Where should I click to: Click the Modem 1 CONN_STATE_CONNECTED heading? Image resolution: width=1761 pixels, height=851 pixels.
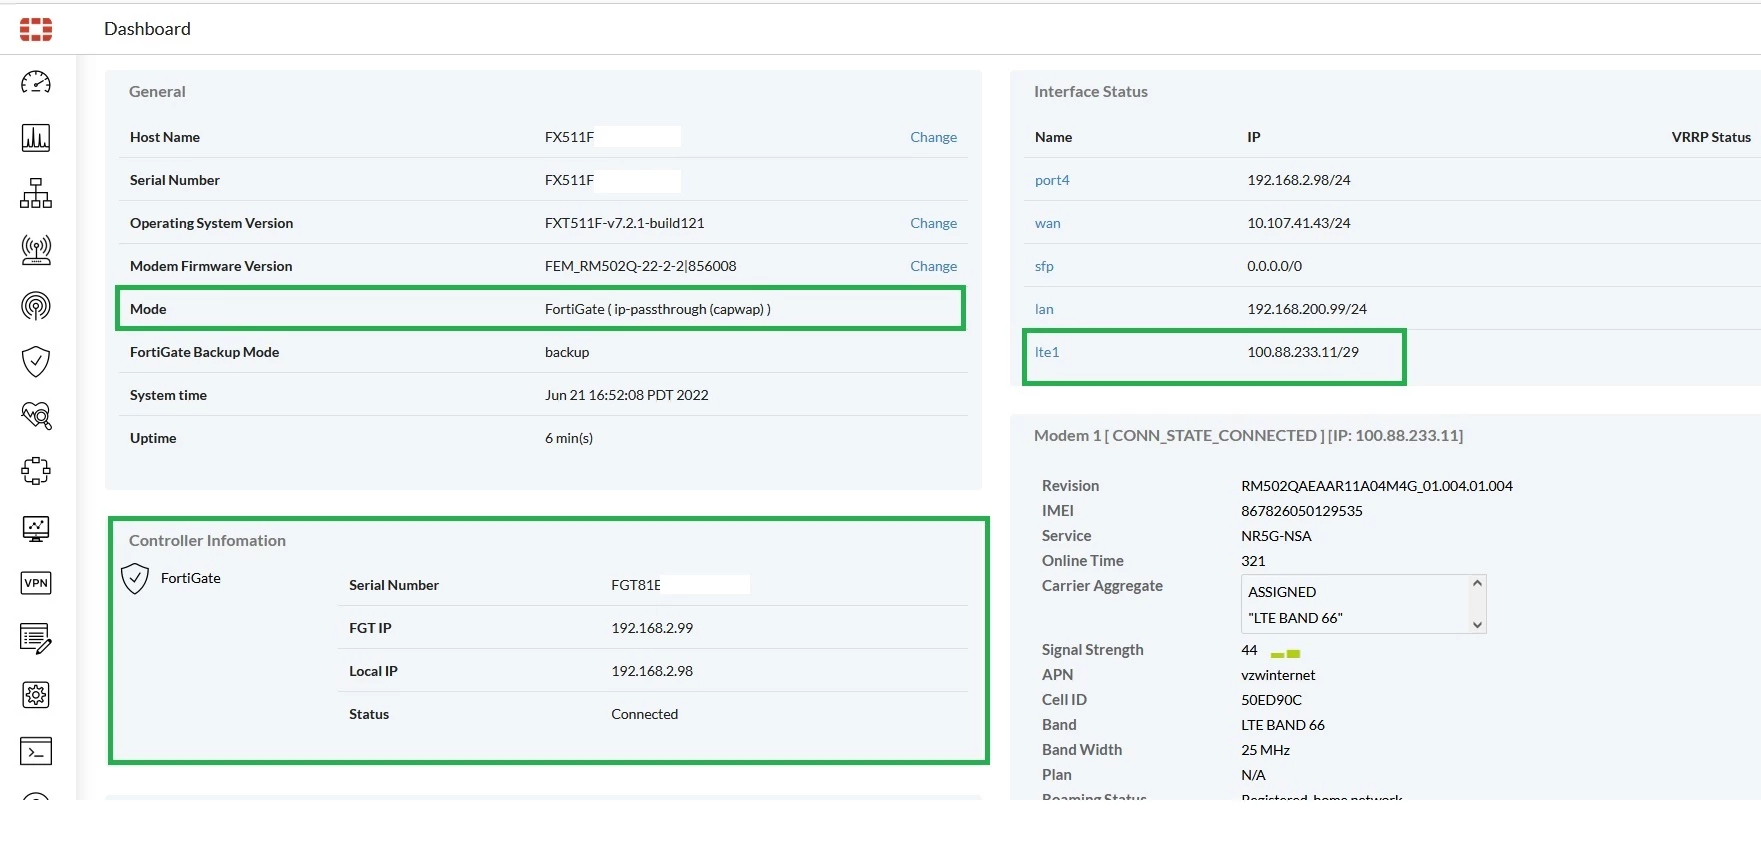point(1248,436)
